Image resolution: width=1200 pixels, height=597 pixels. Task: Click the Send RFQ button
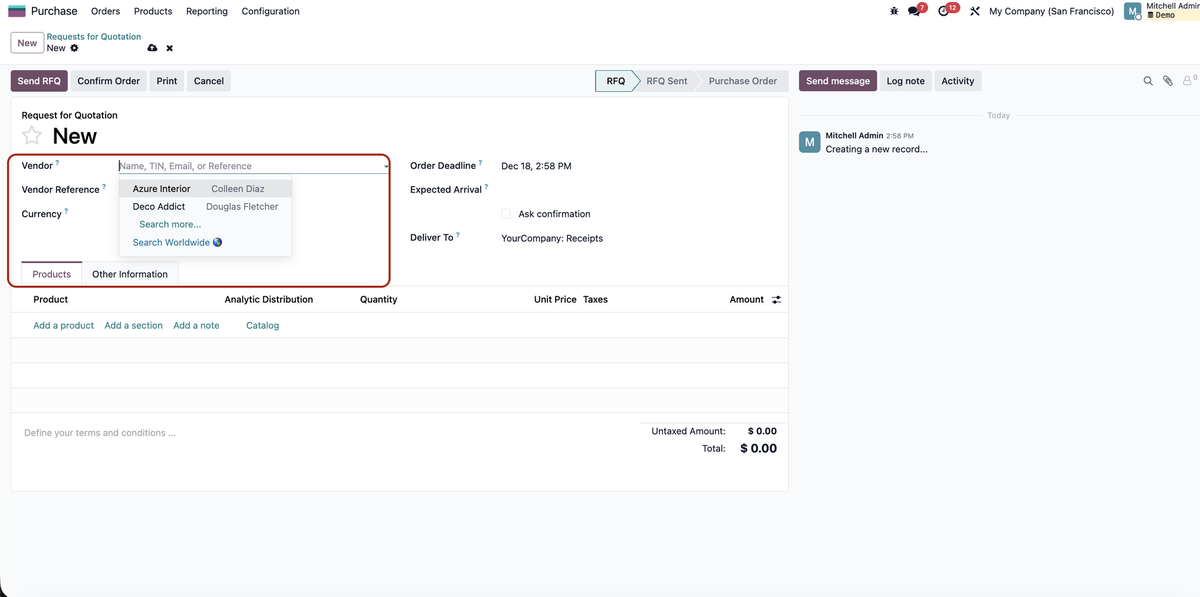point(38,80)
